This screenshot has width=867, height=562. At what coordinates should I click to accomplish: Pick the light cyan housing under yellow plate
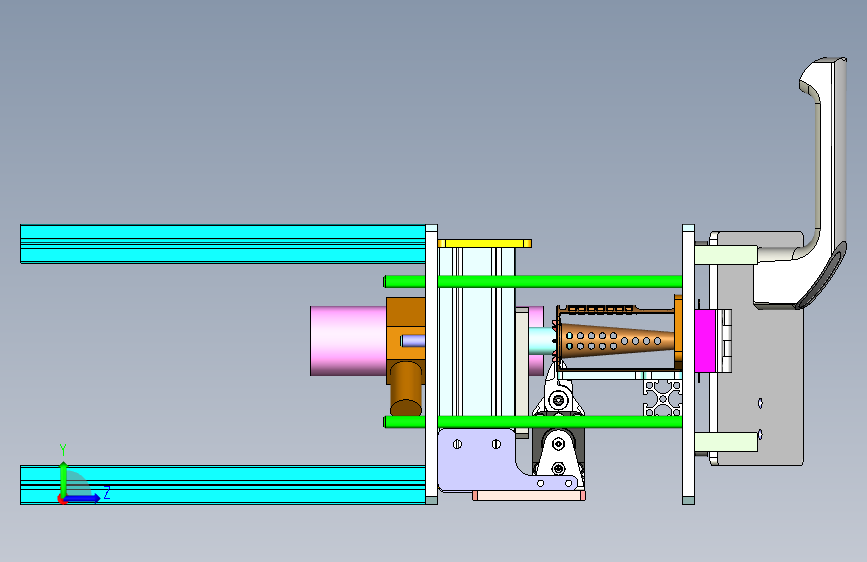point(477,332)
